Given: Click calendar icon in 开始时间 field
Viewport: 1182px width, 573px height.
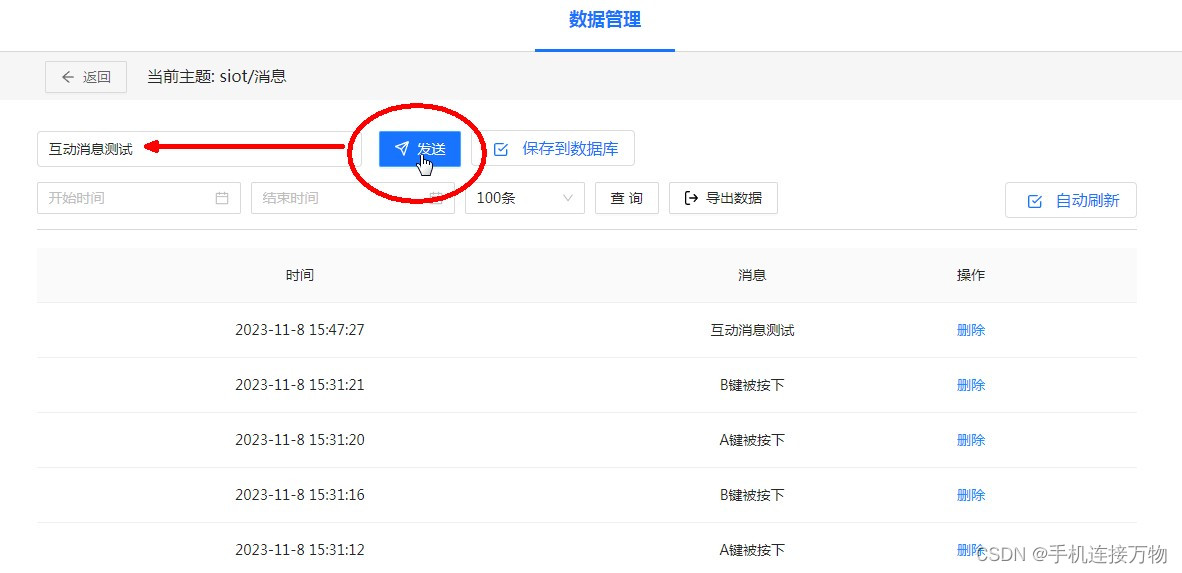Looking at the screenshot, I should (x=222, y=198).
